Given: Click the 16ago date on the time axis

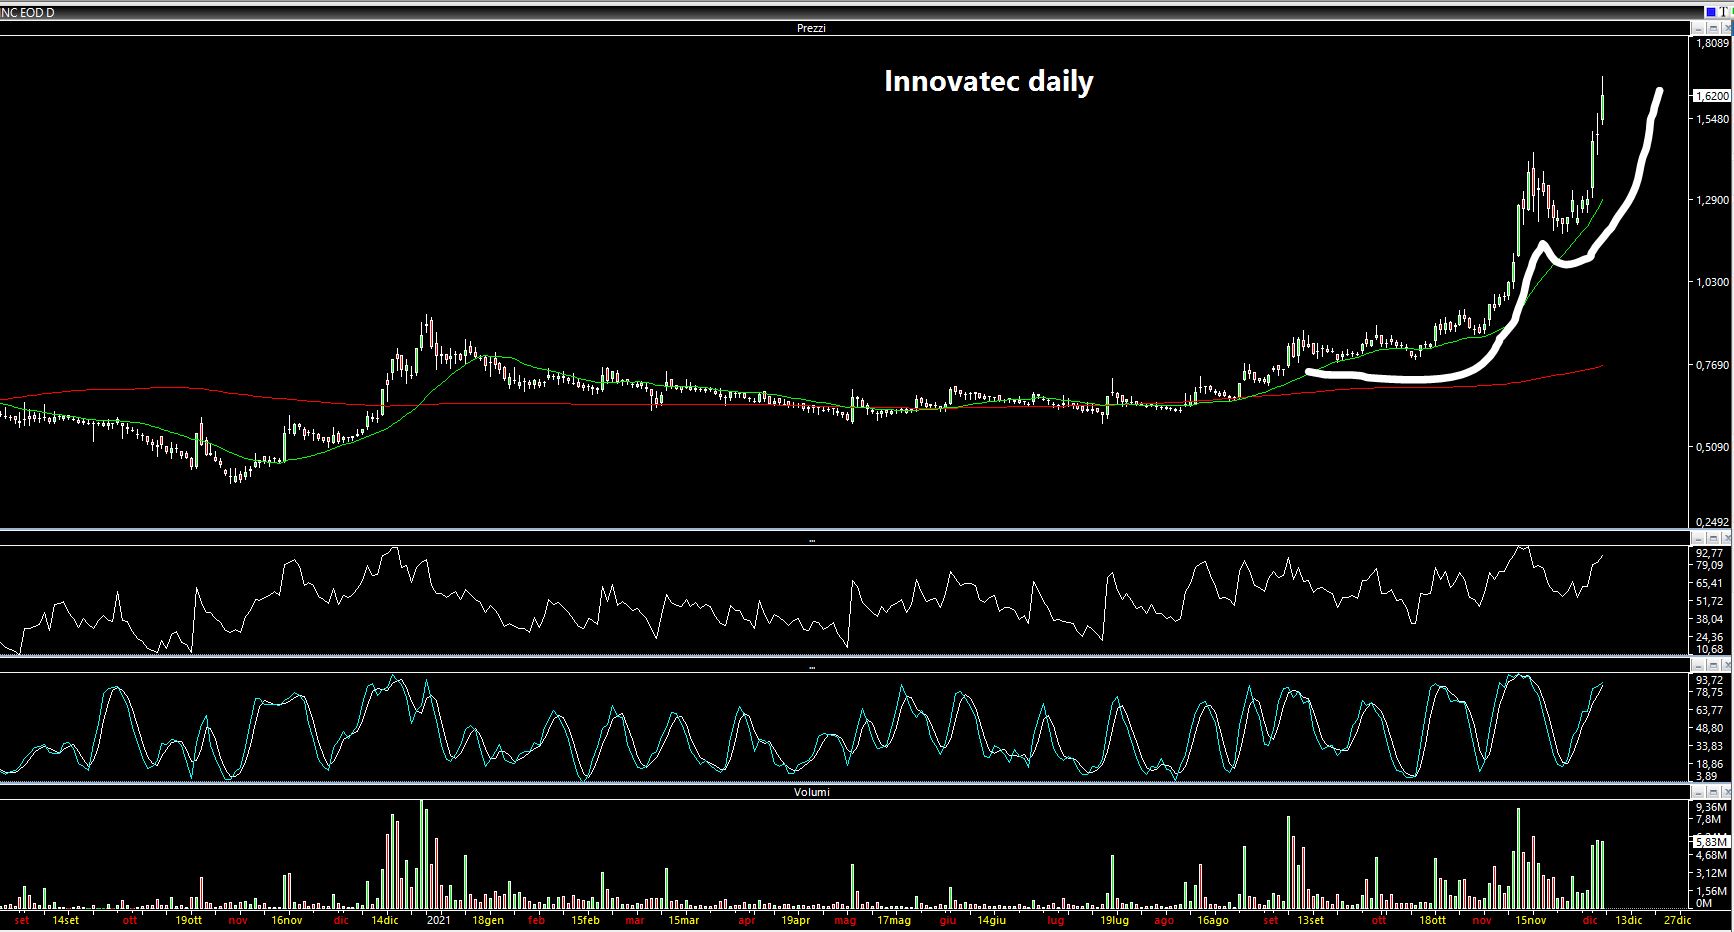Looking at the screenshot, I should tap(1212, 920).
